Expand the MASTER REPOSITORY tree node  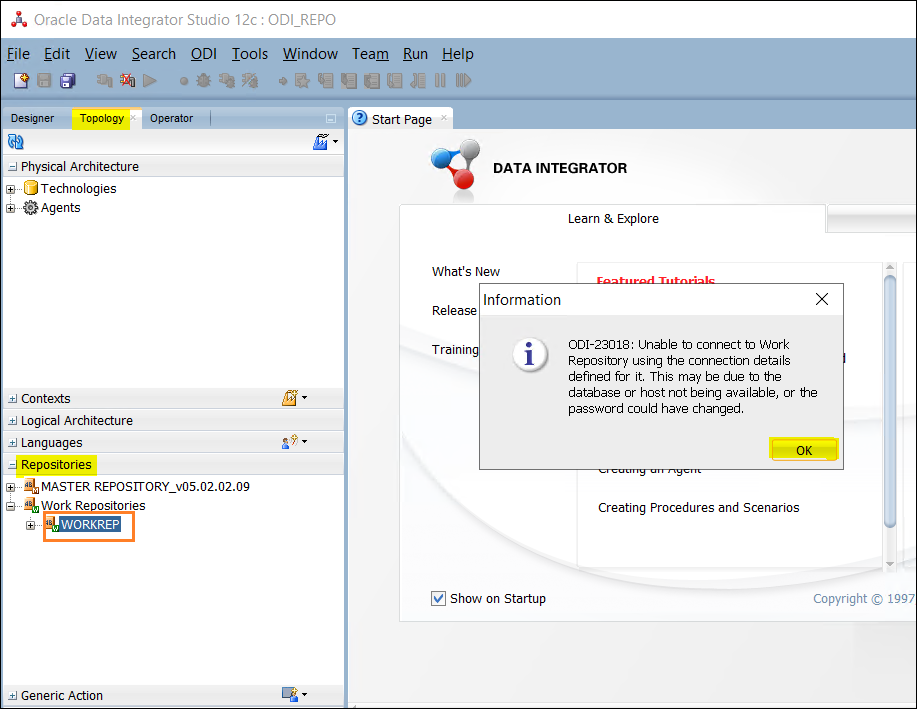[x=11, y=487]
